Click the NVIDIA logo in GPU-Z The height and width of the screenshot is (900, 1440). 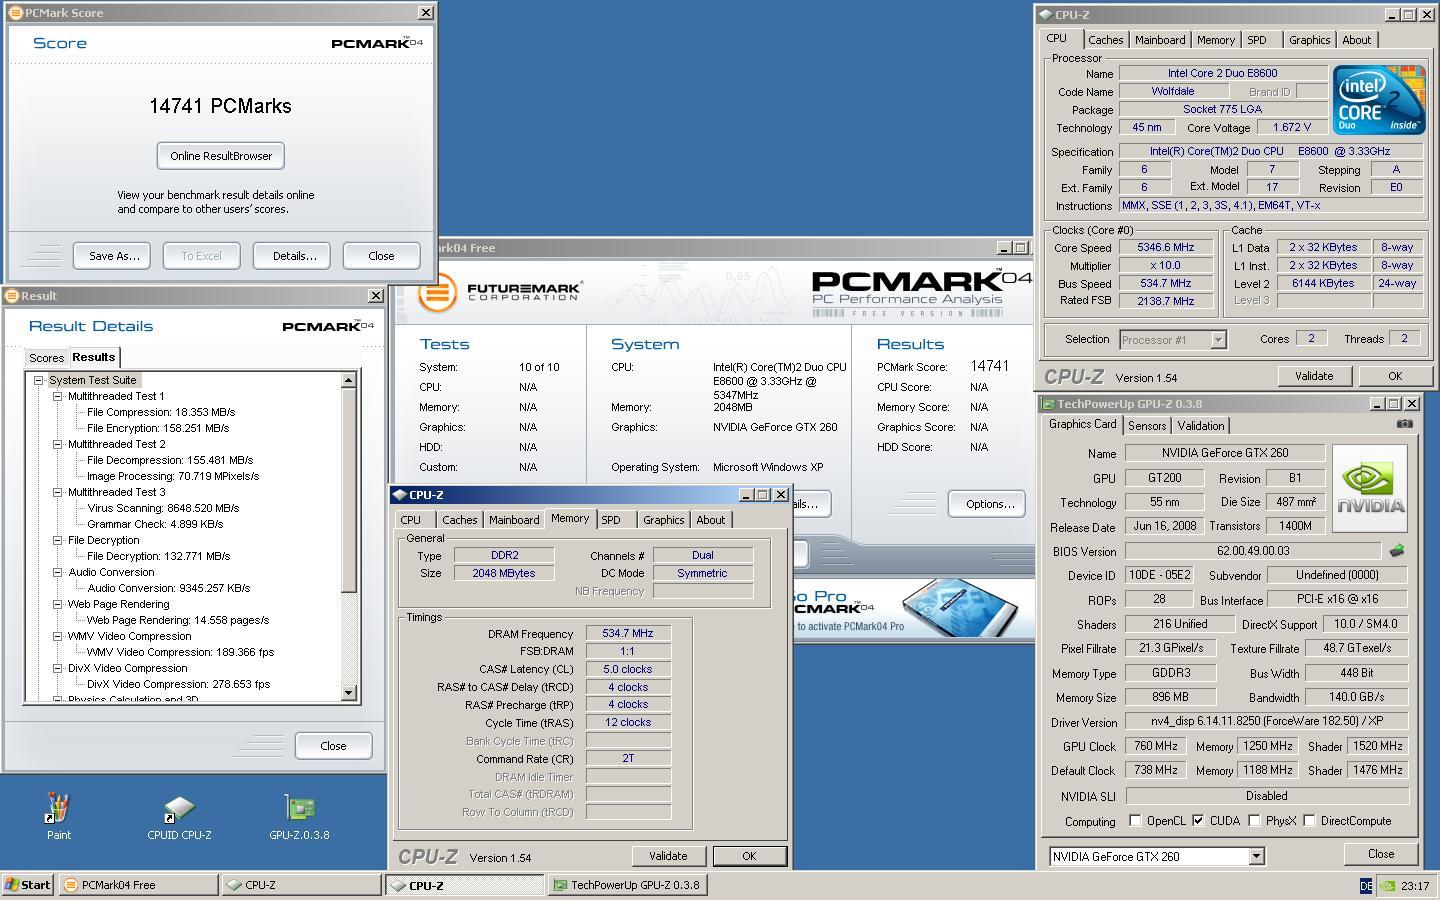[x=1370, y=488]
